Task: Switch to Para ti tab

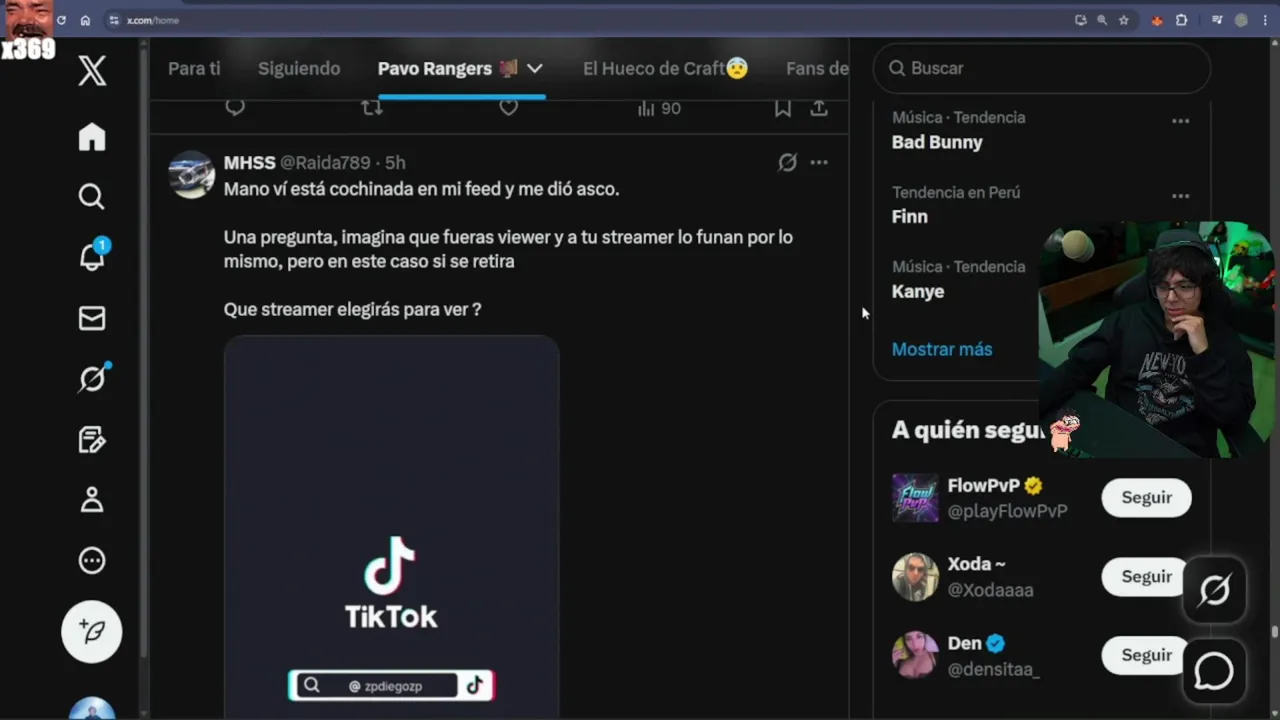Action: tap(194, 68)
